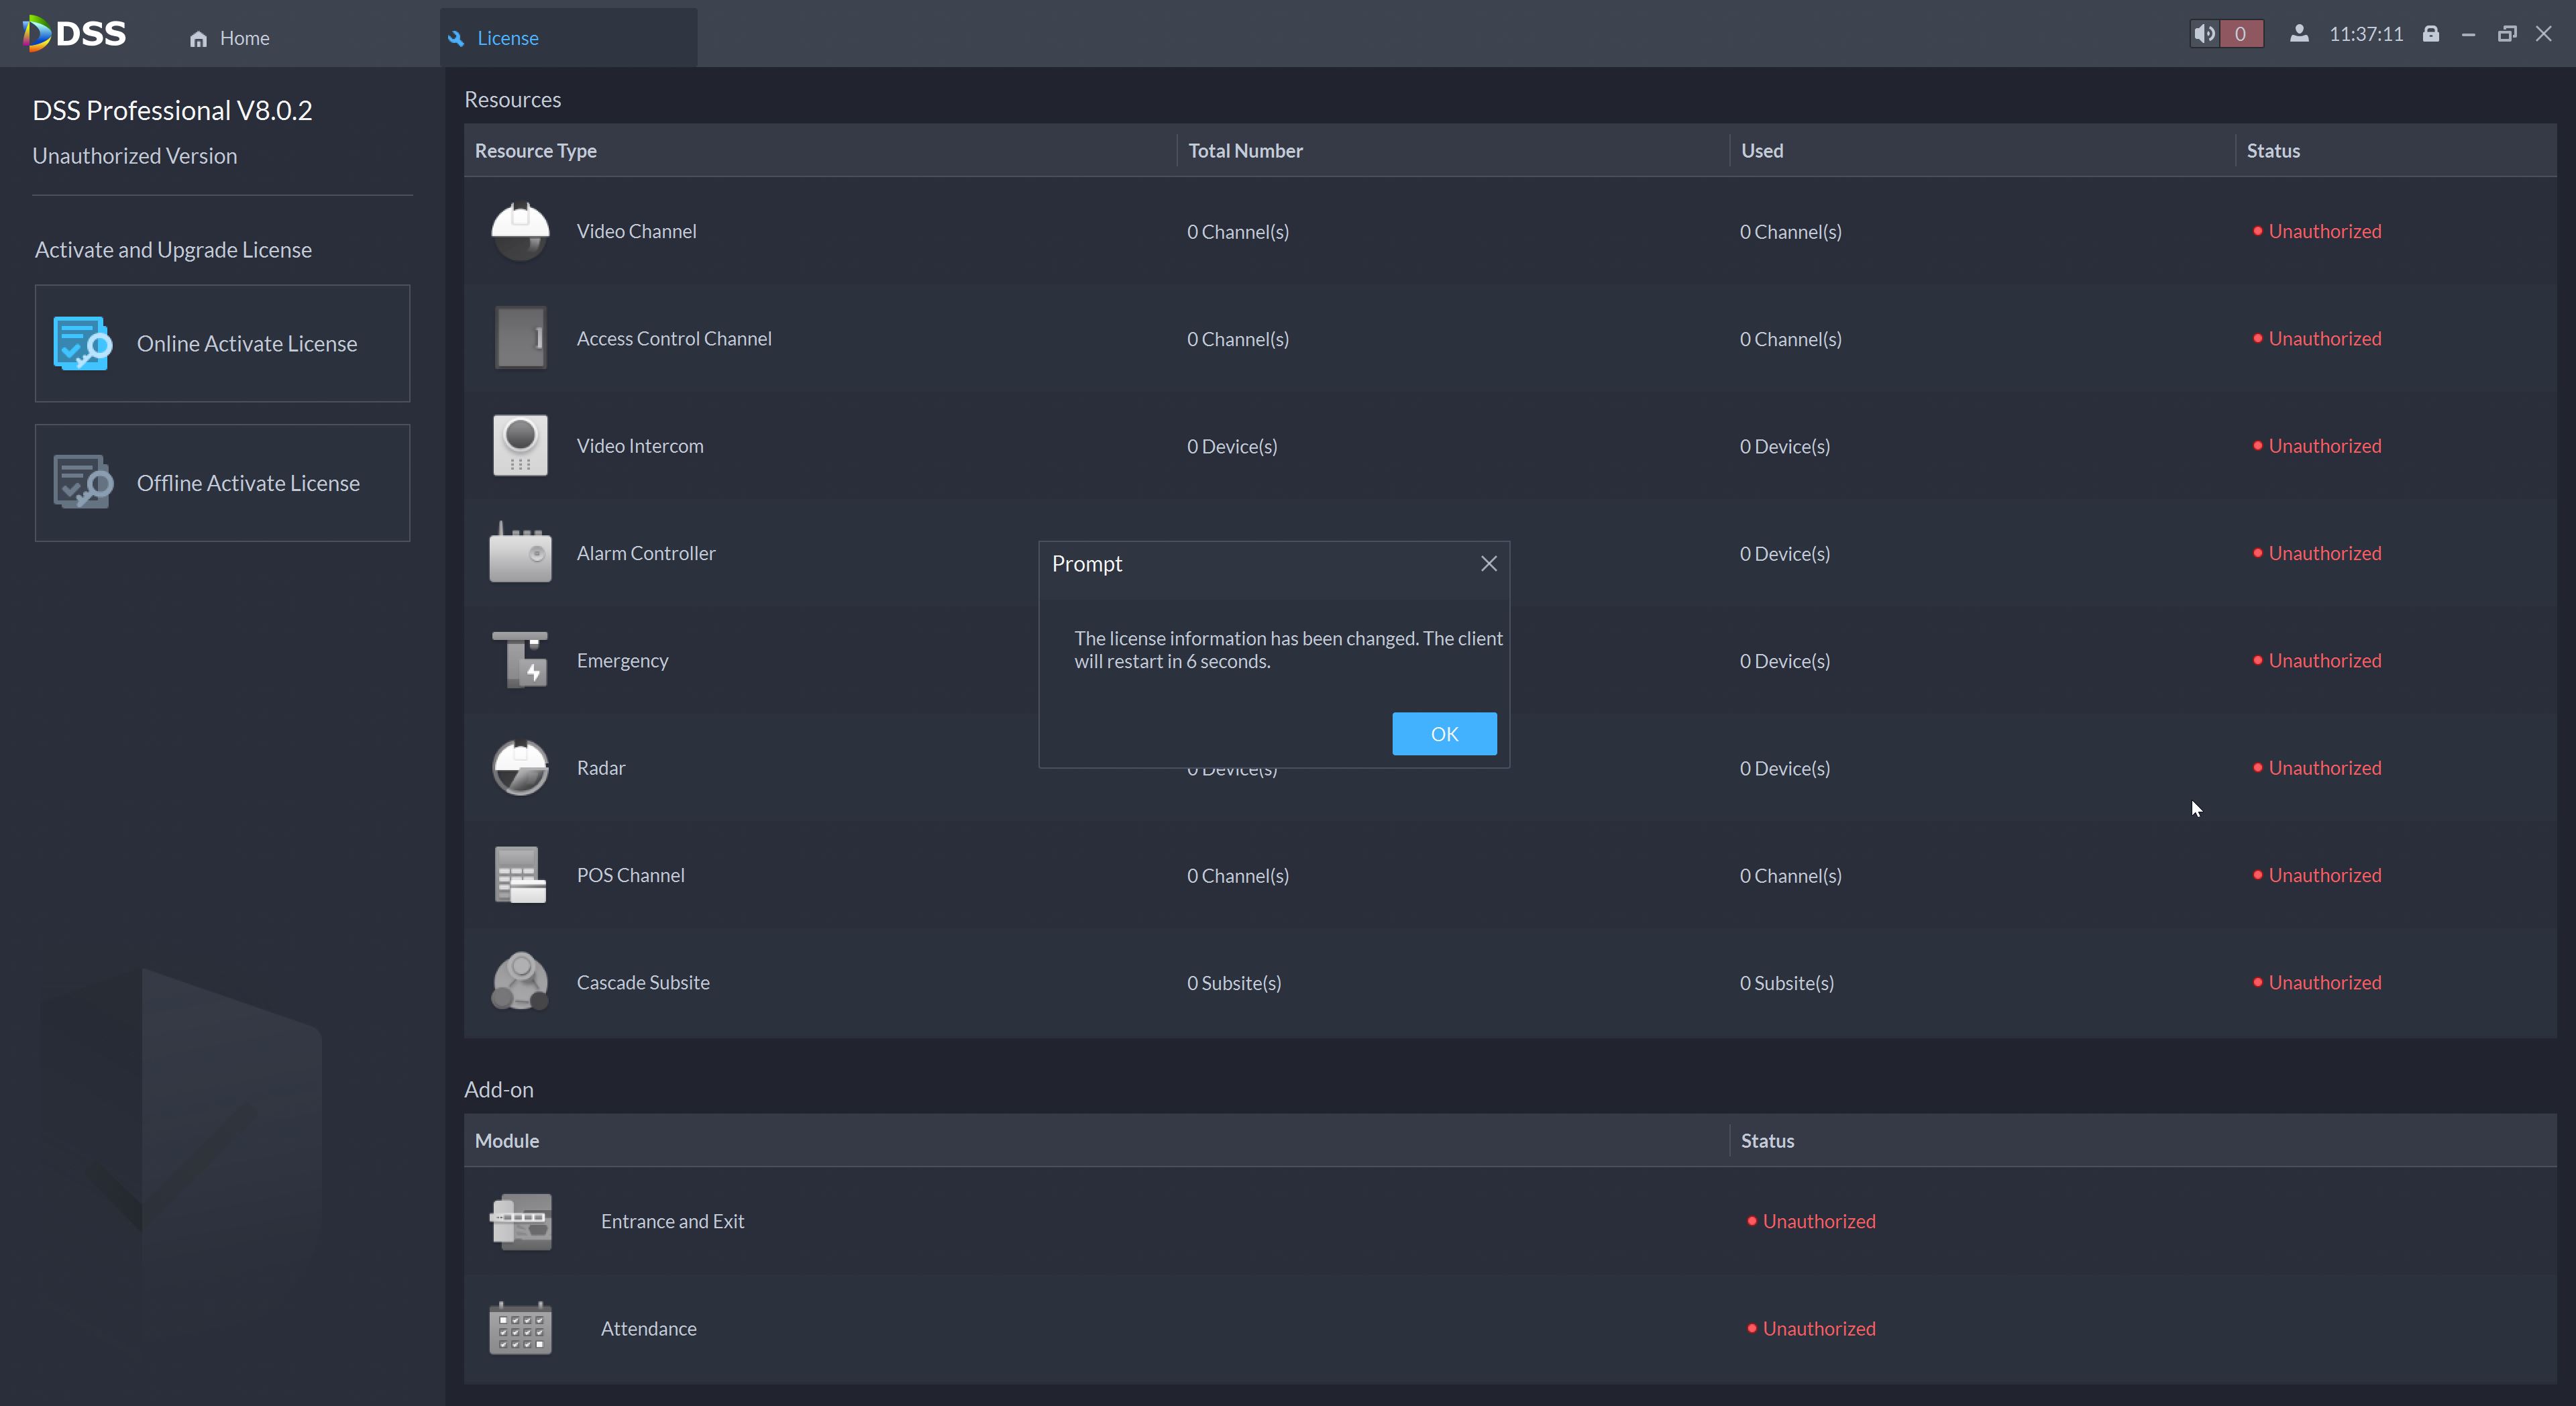Click the Video Channel camera icon
The image size is (2576, 1406).
click(520, 231)
